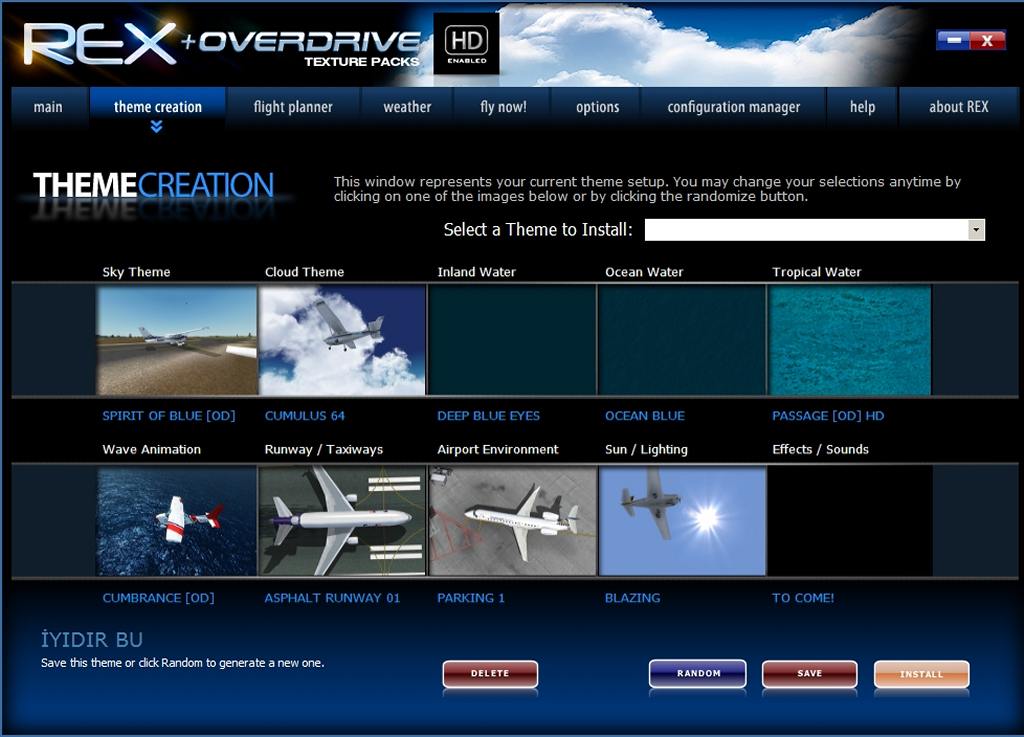1024x737 pixels.
Task: Open the configuration manager tab
Action: (733, 106)
